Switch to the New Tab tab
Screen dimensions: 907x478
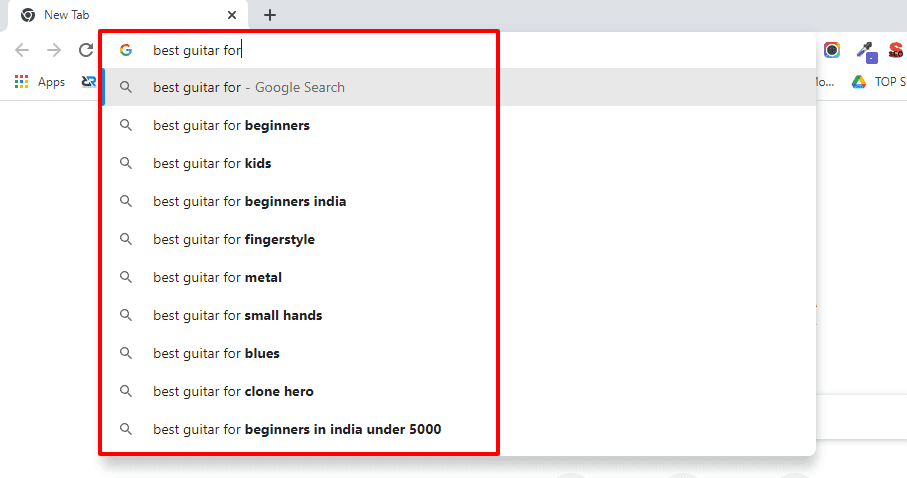click(120, 15)
